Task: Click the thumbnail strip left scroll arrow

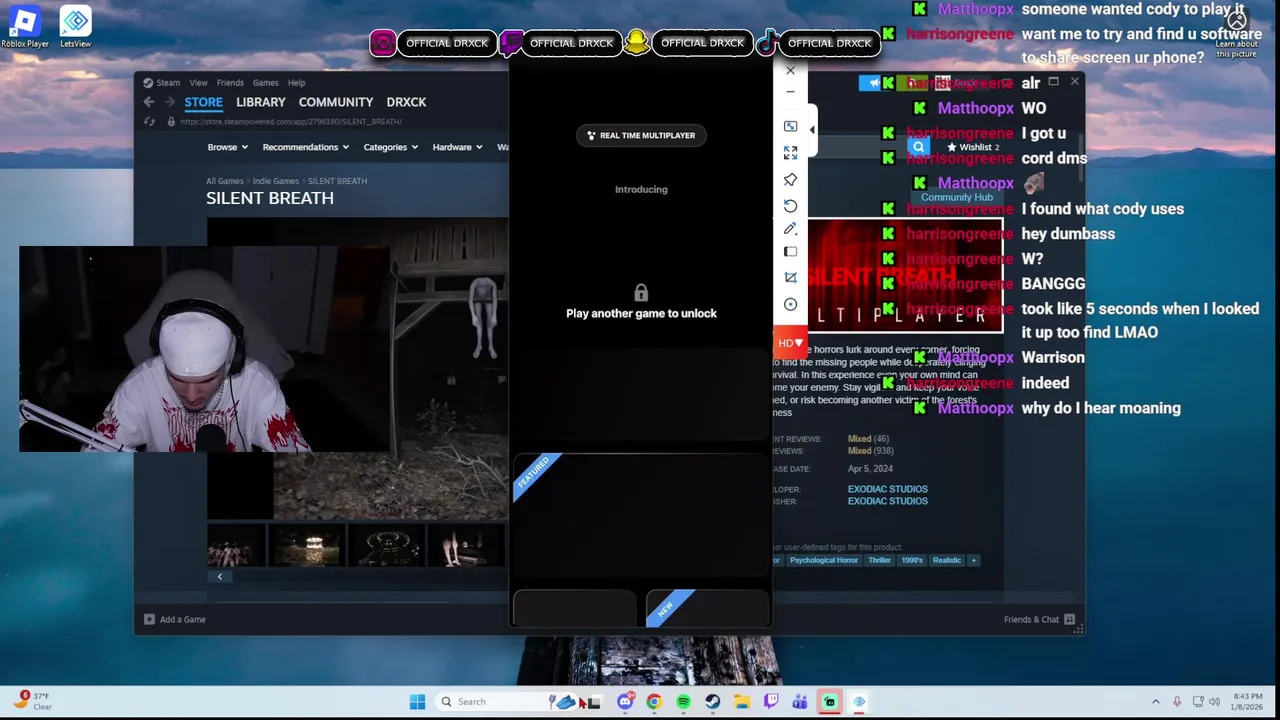Action: click(x=220, y=576)
